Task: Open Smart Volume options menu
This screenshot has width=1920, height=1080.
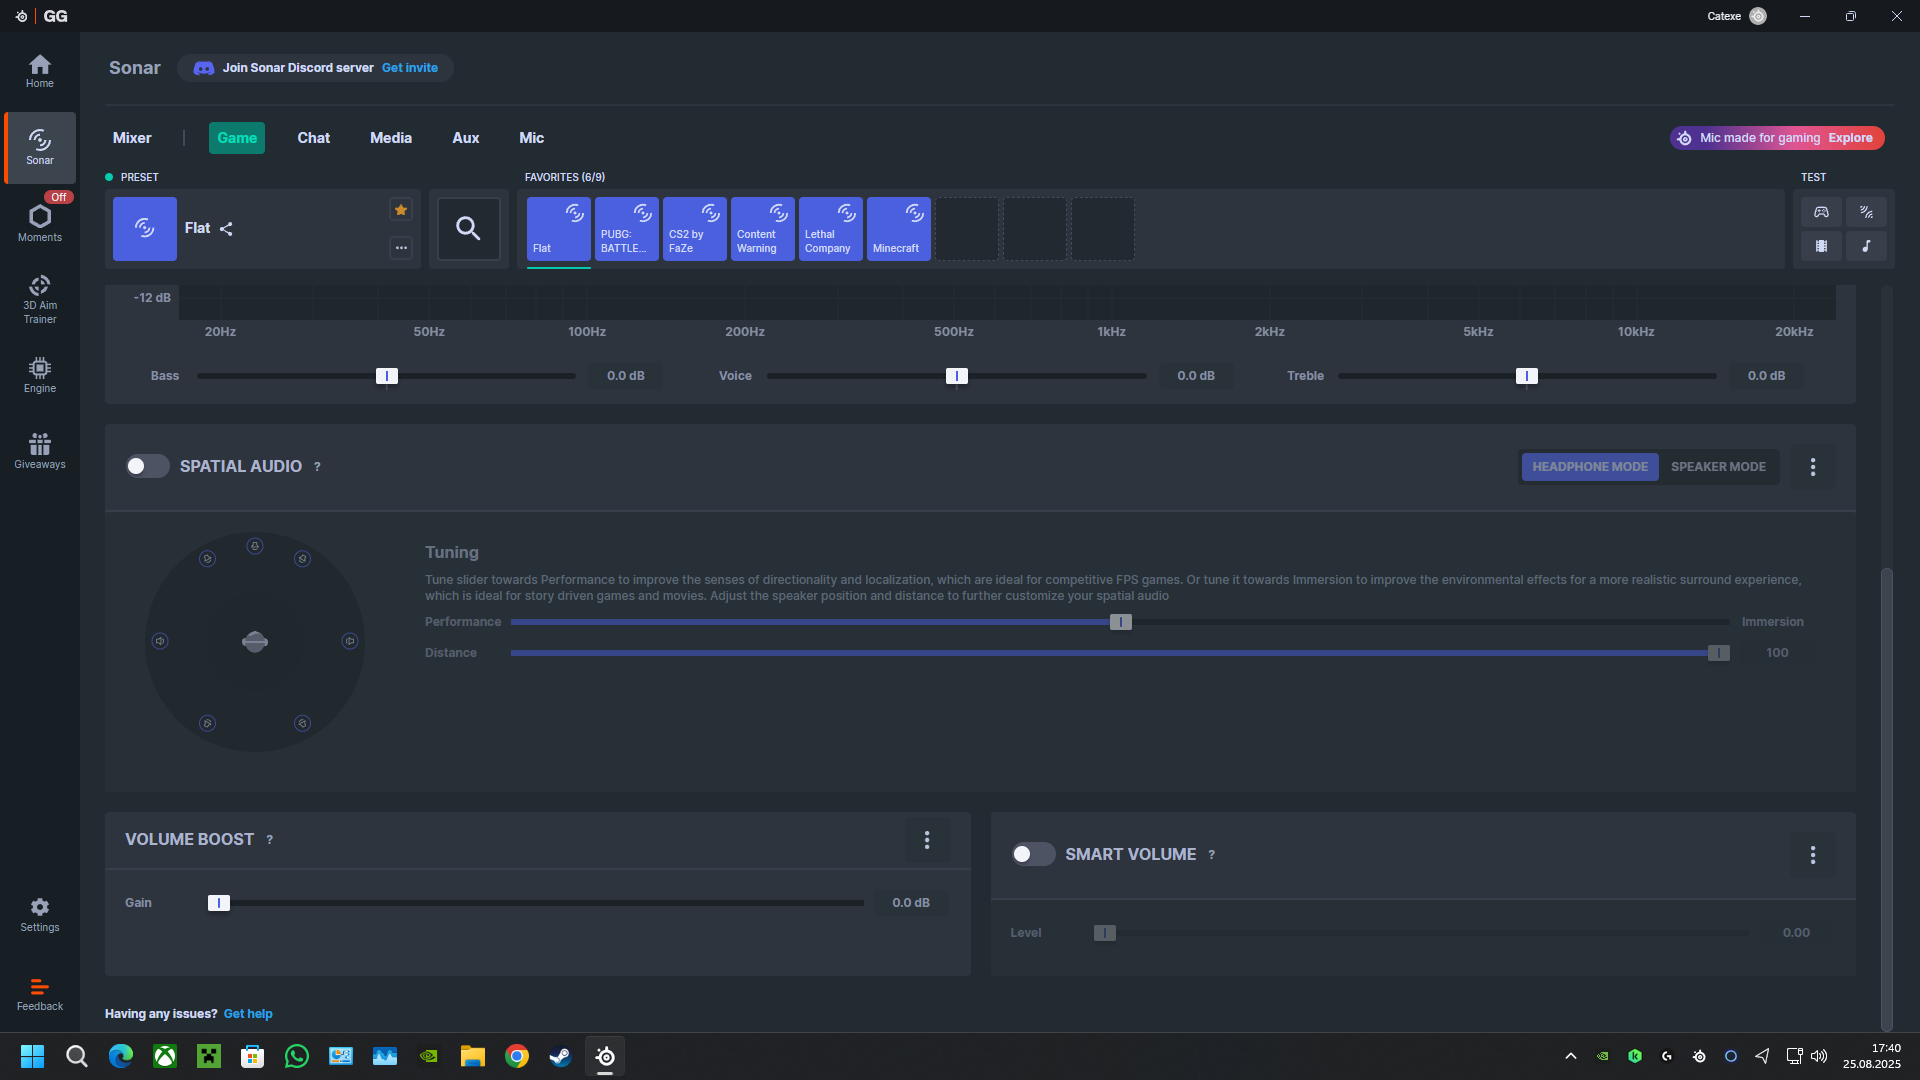Action: click(1813, 855)
